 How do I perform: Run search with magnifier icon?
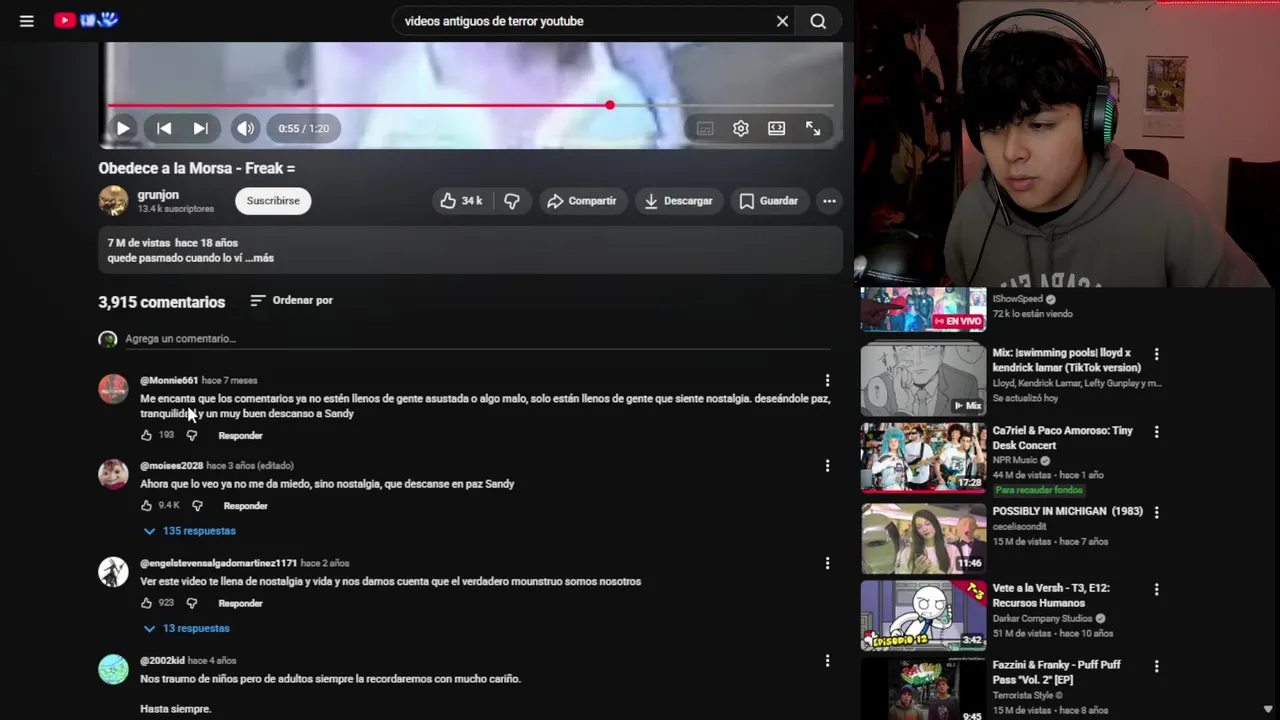point(818,21)
